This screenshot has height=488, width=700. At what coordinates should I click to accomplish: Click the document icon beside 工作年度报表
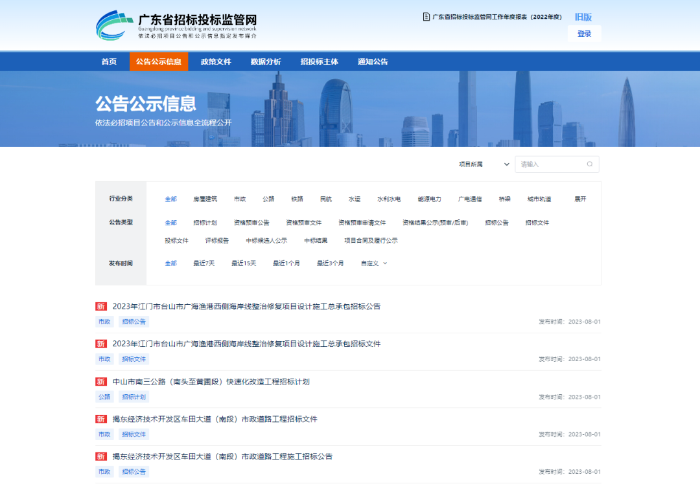426,17
